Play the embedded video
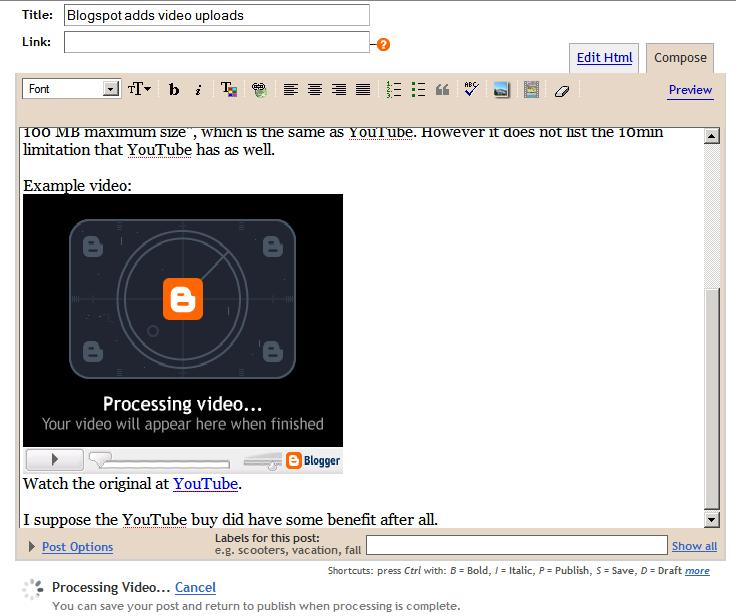This screenshot has width=736, height=616. point(55,460)
